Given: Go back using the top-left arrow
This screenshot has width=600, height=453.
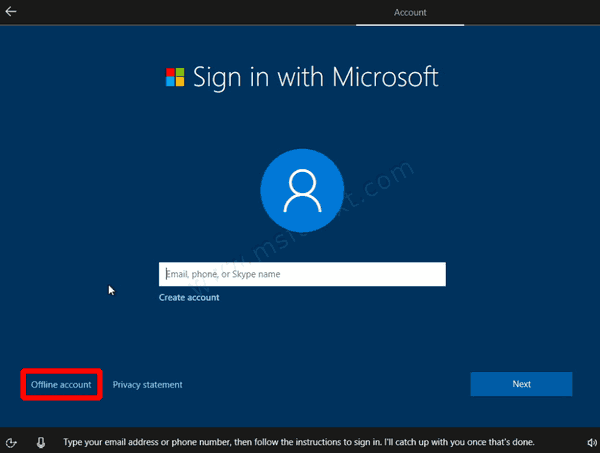Looking at the screenshot, I should [11, 11].
